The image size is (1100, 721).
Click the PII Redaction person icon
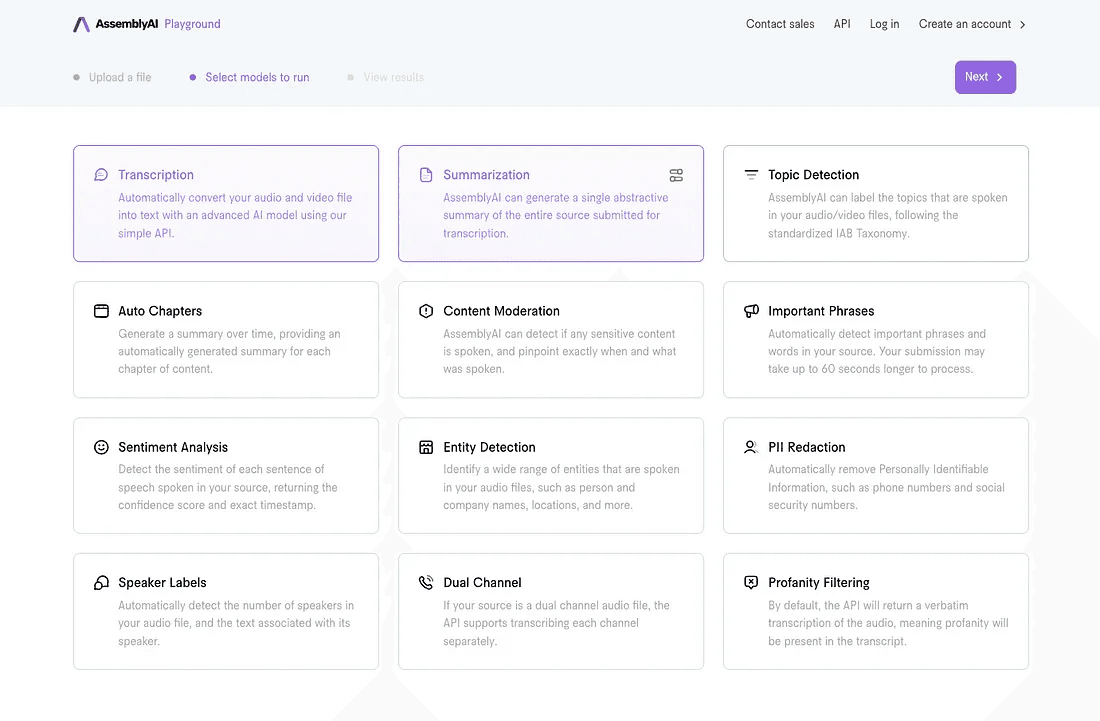point(751,447)
